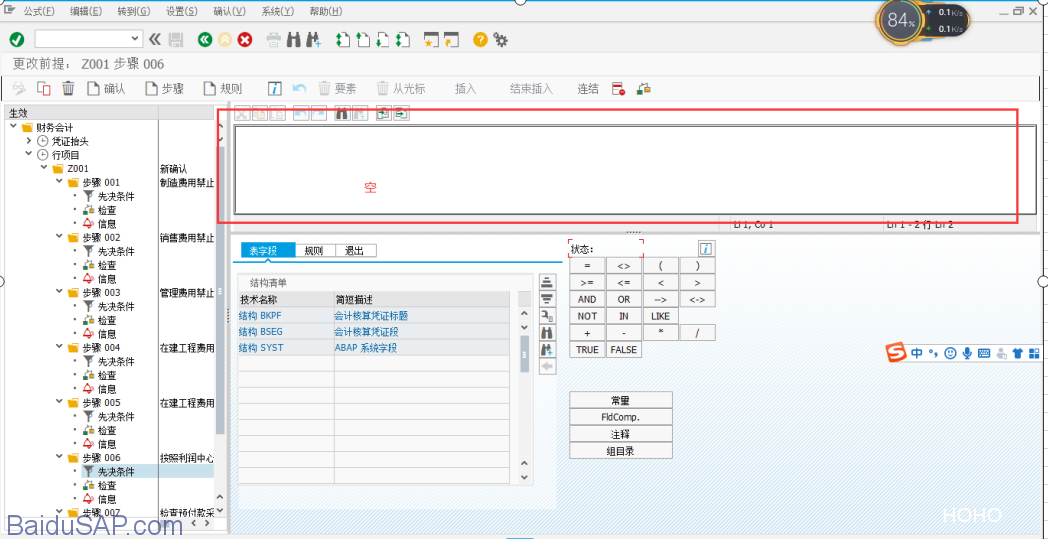Viewport: 1048px width, 539px height.
Task: Open the transaction command field dropdown
Action: (136, 39)
